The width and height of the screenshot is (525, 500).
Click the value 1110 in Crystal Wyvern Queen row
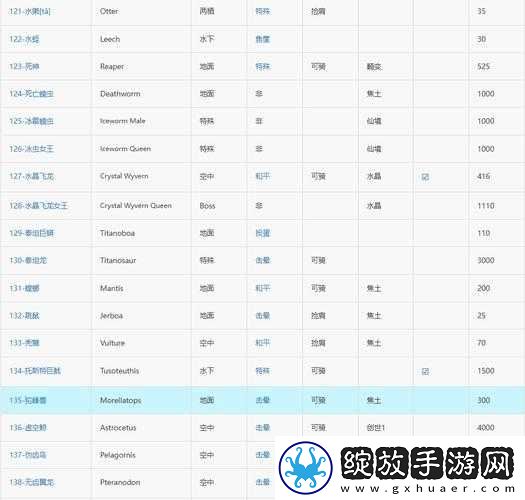click(486, 206)
